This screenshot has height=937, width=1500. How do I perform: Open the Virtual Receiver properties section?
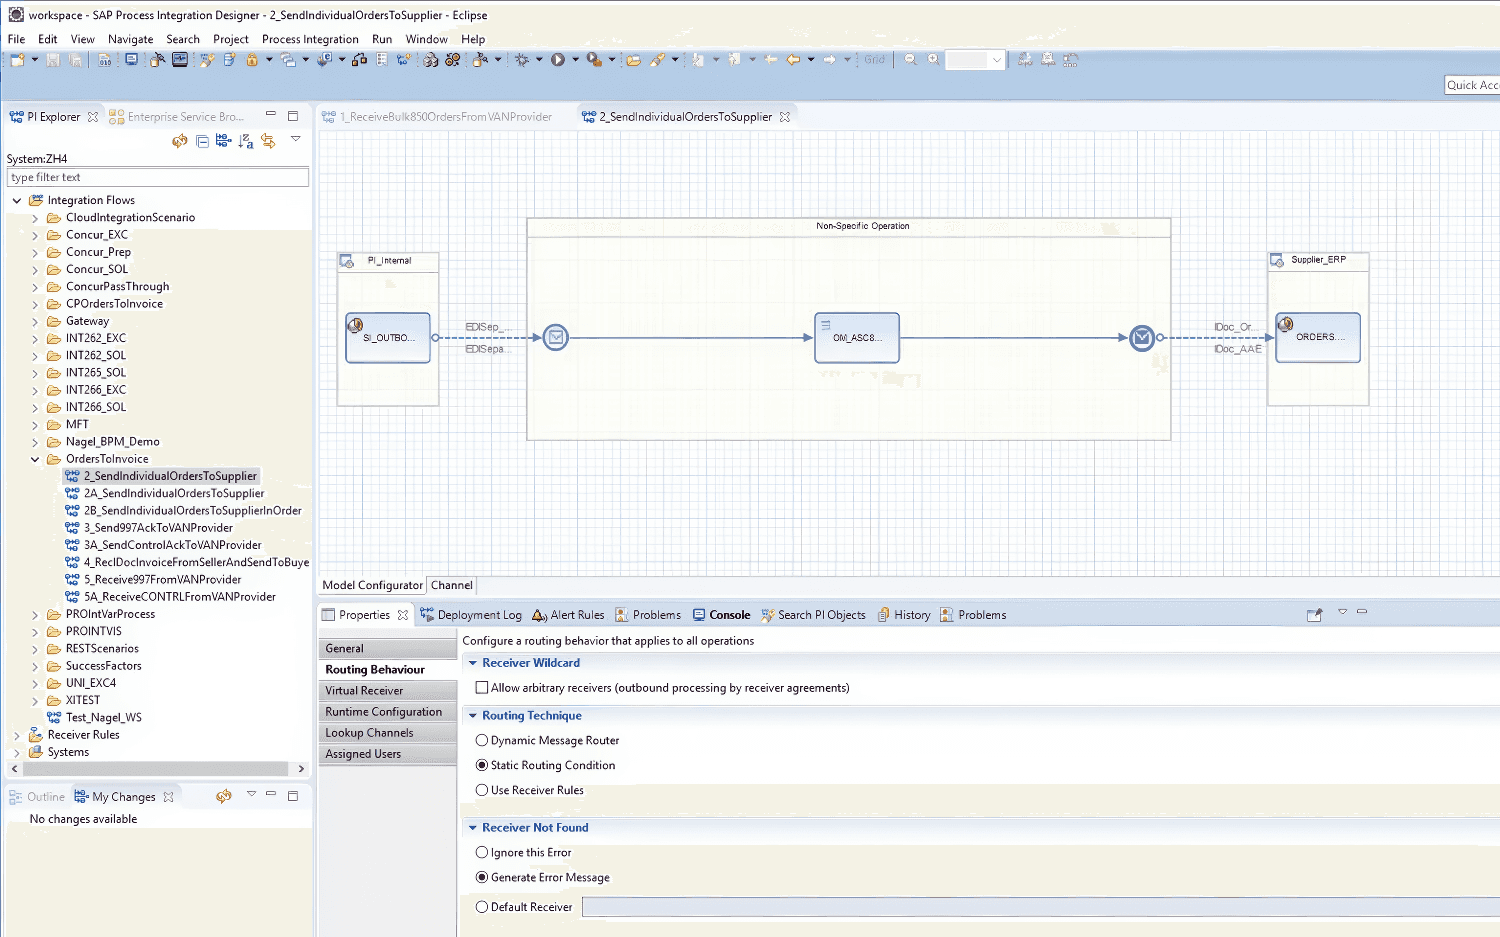click(x=388, y=690)
